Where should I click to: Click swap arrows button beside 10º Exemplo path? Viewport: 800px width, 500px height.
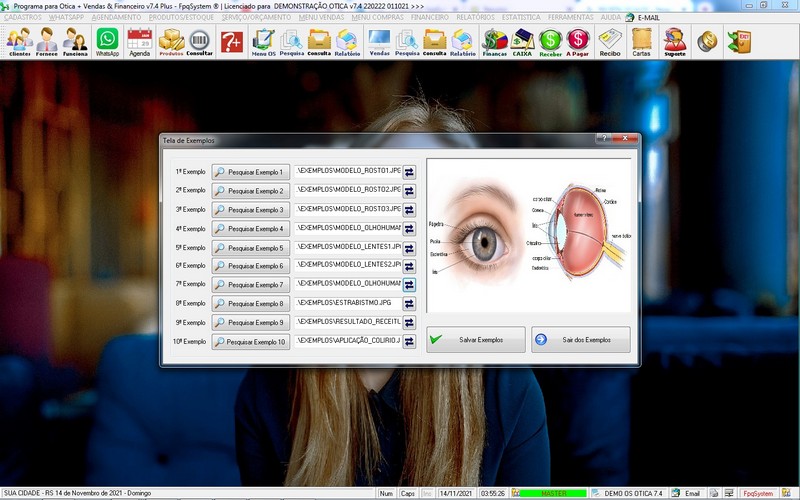coord(409,342)
